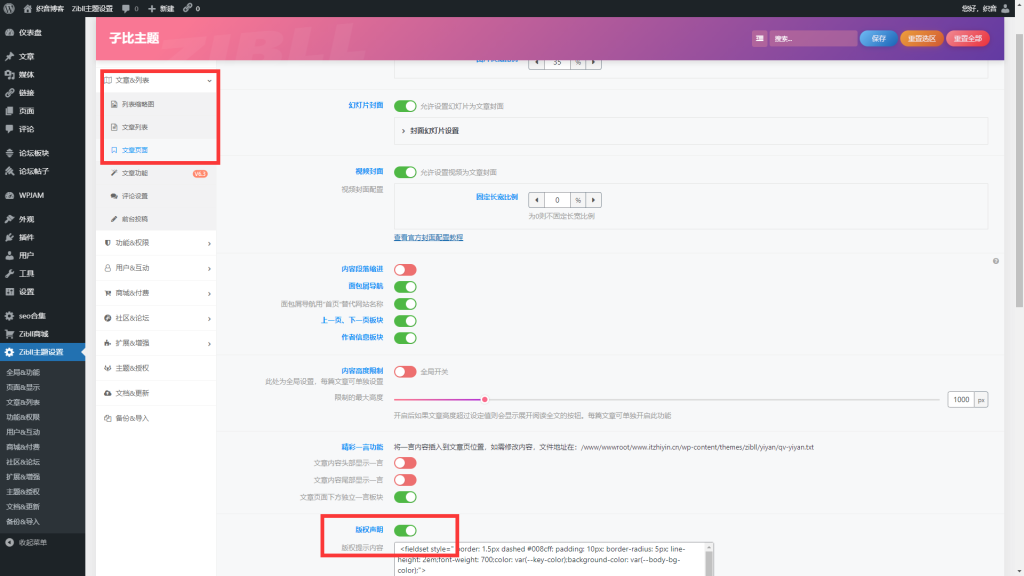Click the orange 重置选区 button

point(921,39)
